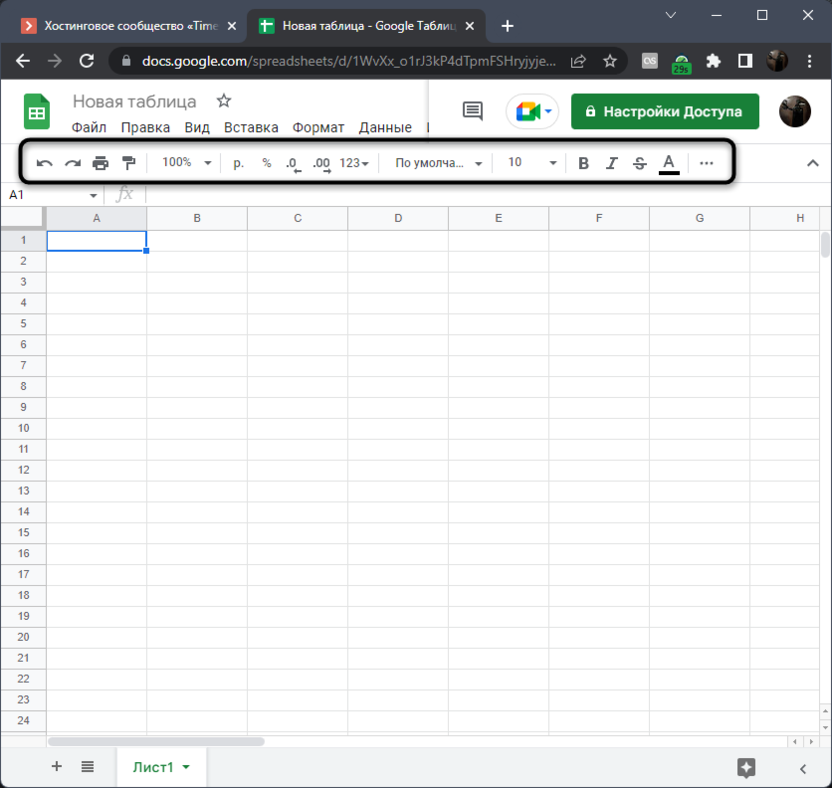Toggle italic text formatting
The height and width of the screenshot is (788, 832).
[x=612, y=163]
